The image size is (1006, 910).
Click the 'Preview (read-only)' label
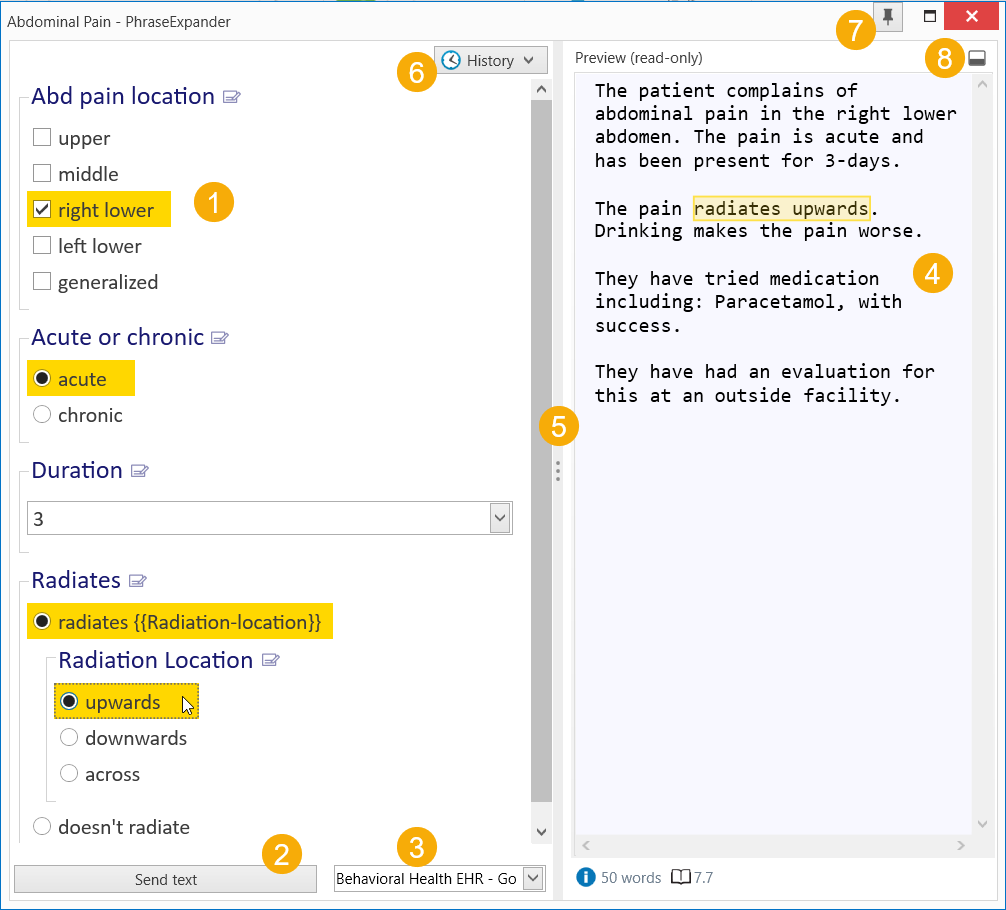(x=638, y=58)
